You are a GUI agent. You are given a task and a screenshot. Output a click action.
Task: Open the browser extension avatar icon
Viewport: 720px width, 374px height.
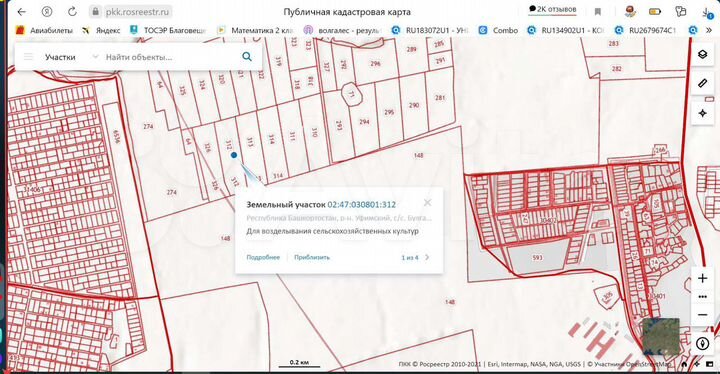pyautogui.click(x=630, y=12)
